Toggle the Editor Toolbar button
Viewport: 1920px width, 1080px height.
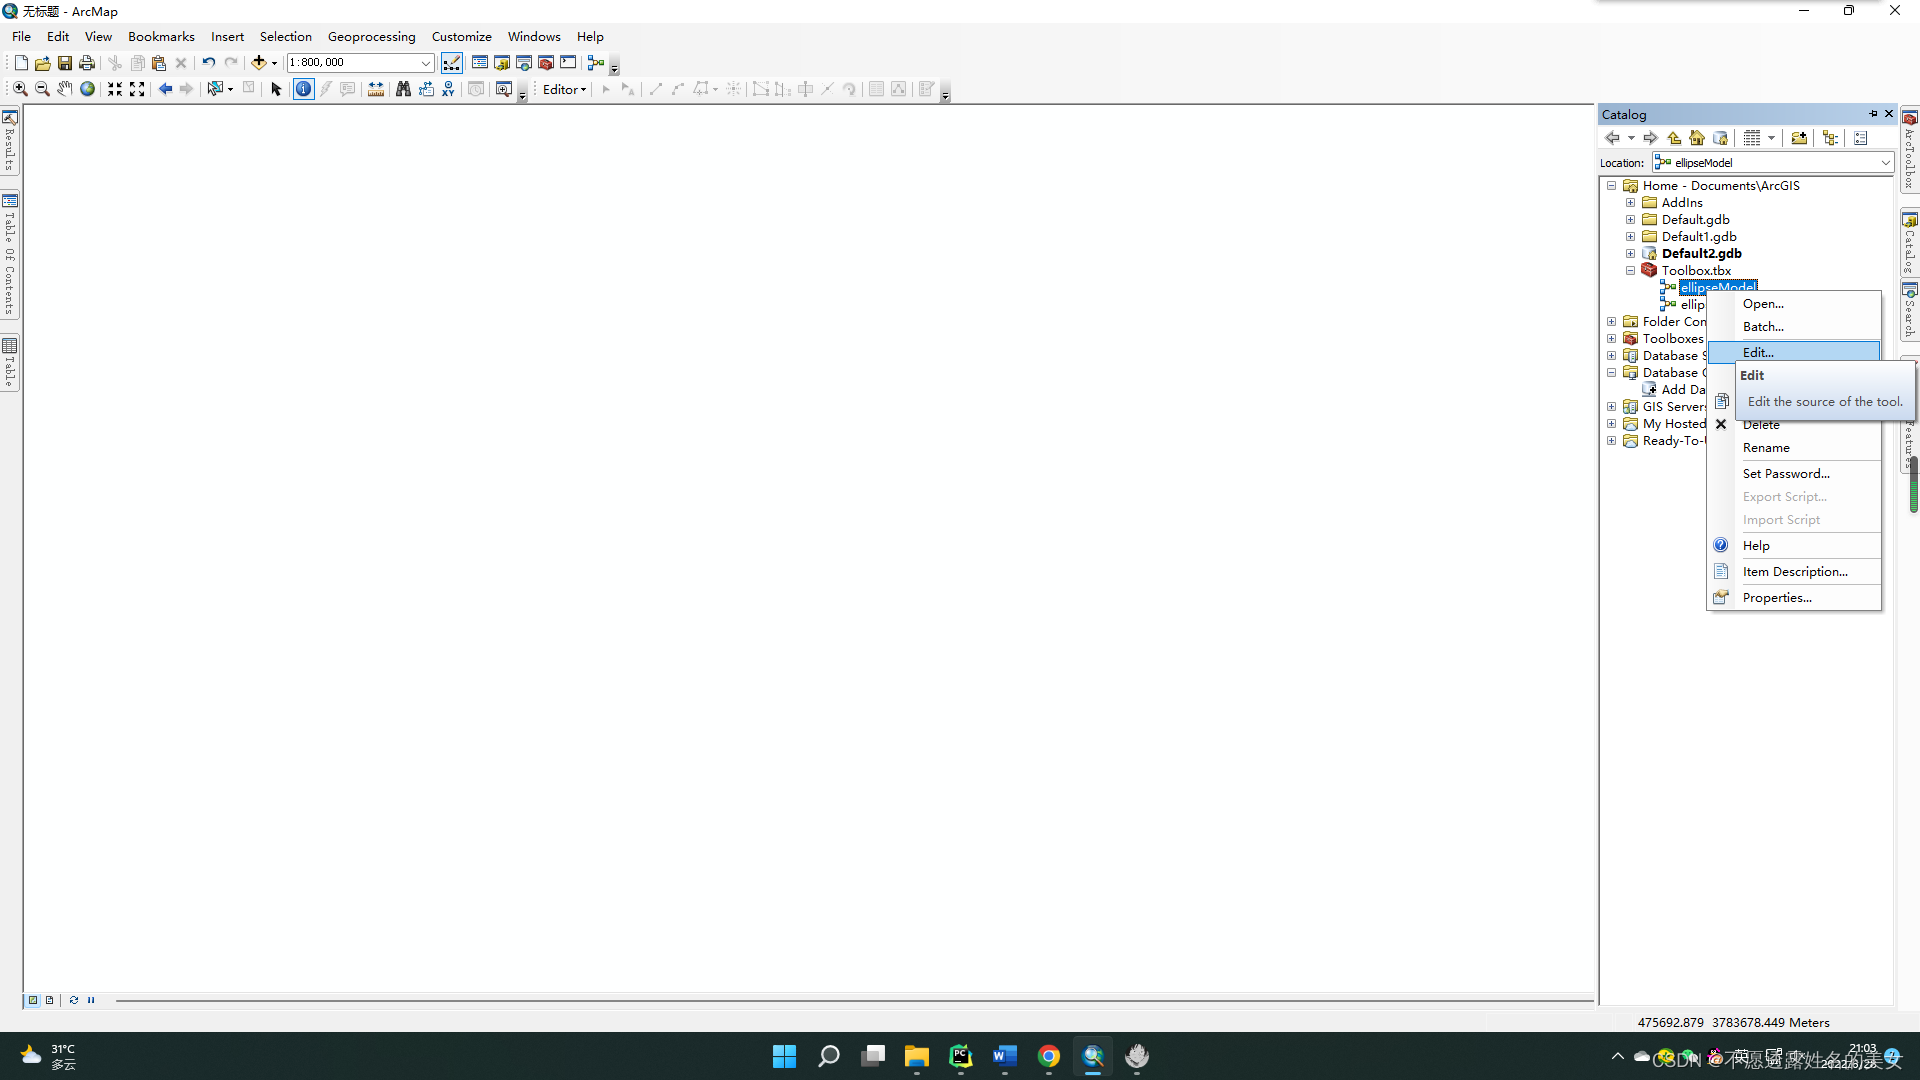click(452, 63)
